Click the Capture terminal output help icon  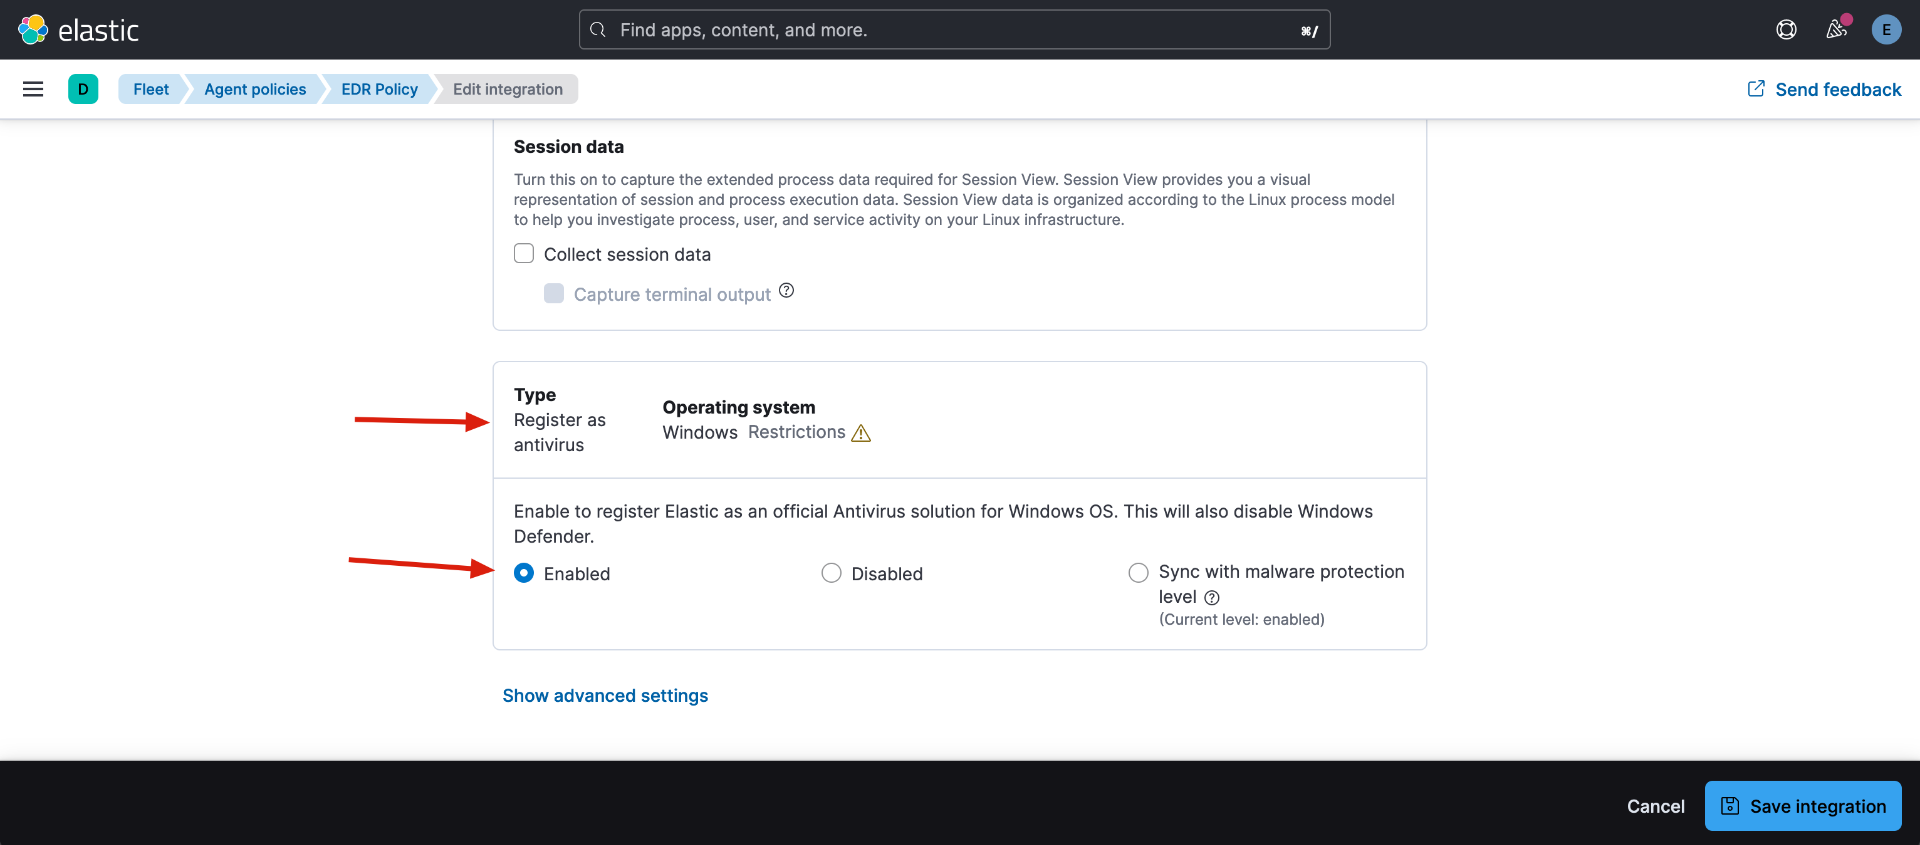787,291
